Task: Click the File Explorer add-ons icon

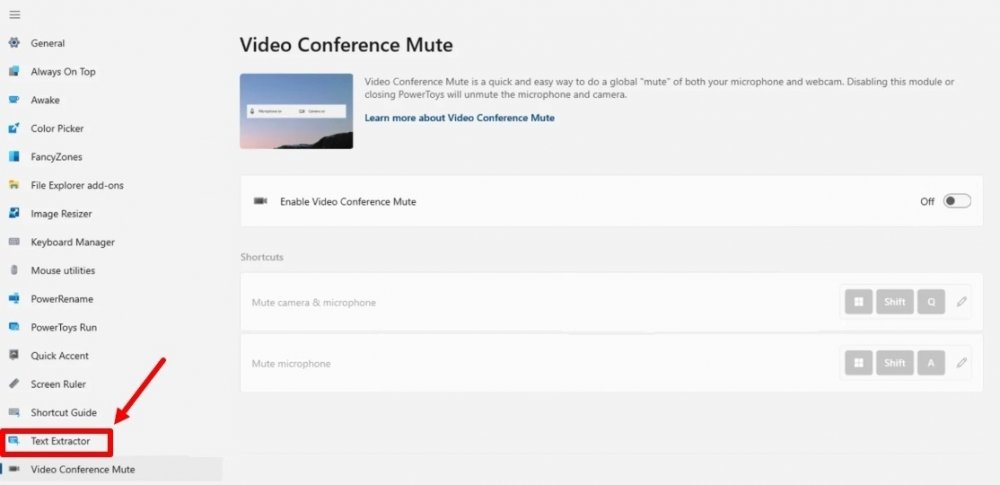Action: 14,185
